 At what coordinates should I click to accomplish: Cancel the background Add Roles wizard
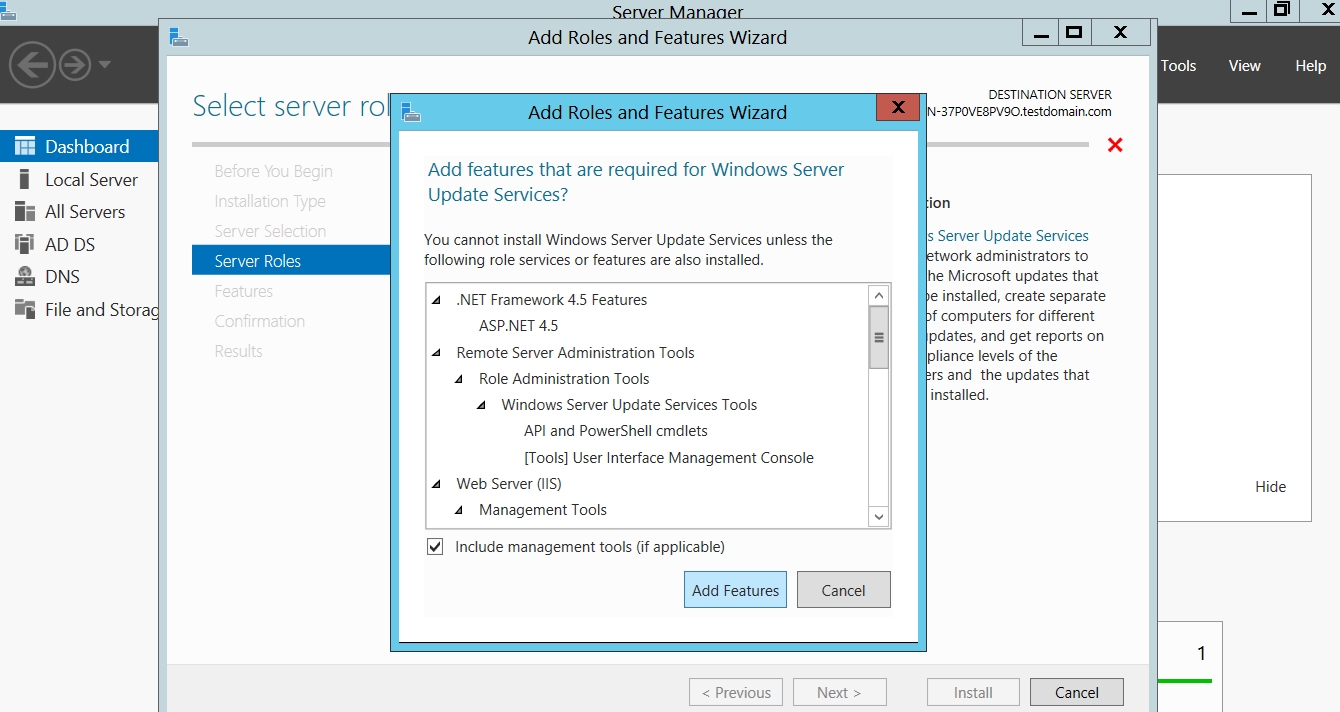click(1077, 692)
